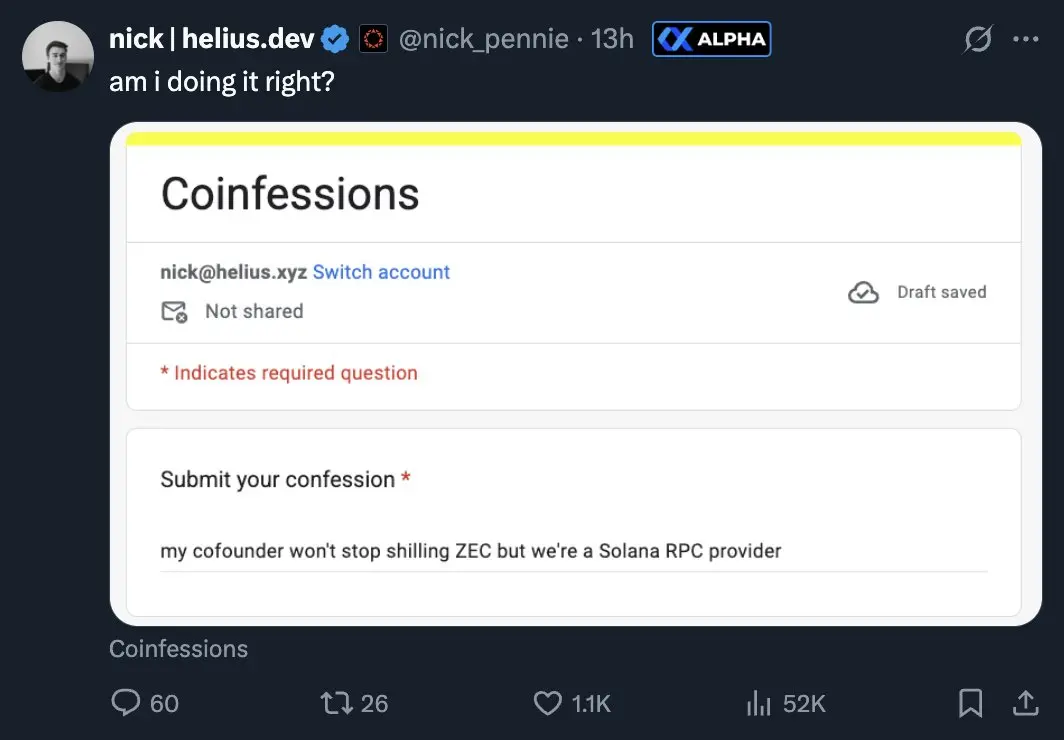The image size is (1064, 740).
Task: Click the Draft saved cloud icon
Action: (x=863, y=292)
